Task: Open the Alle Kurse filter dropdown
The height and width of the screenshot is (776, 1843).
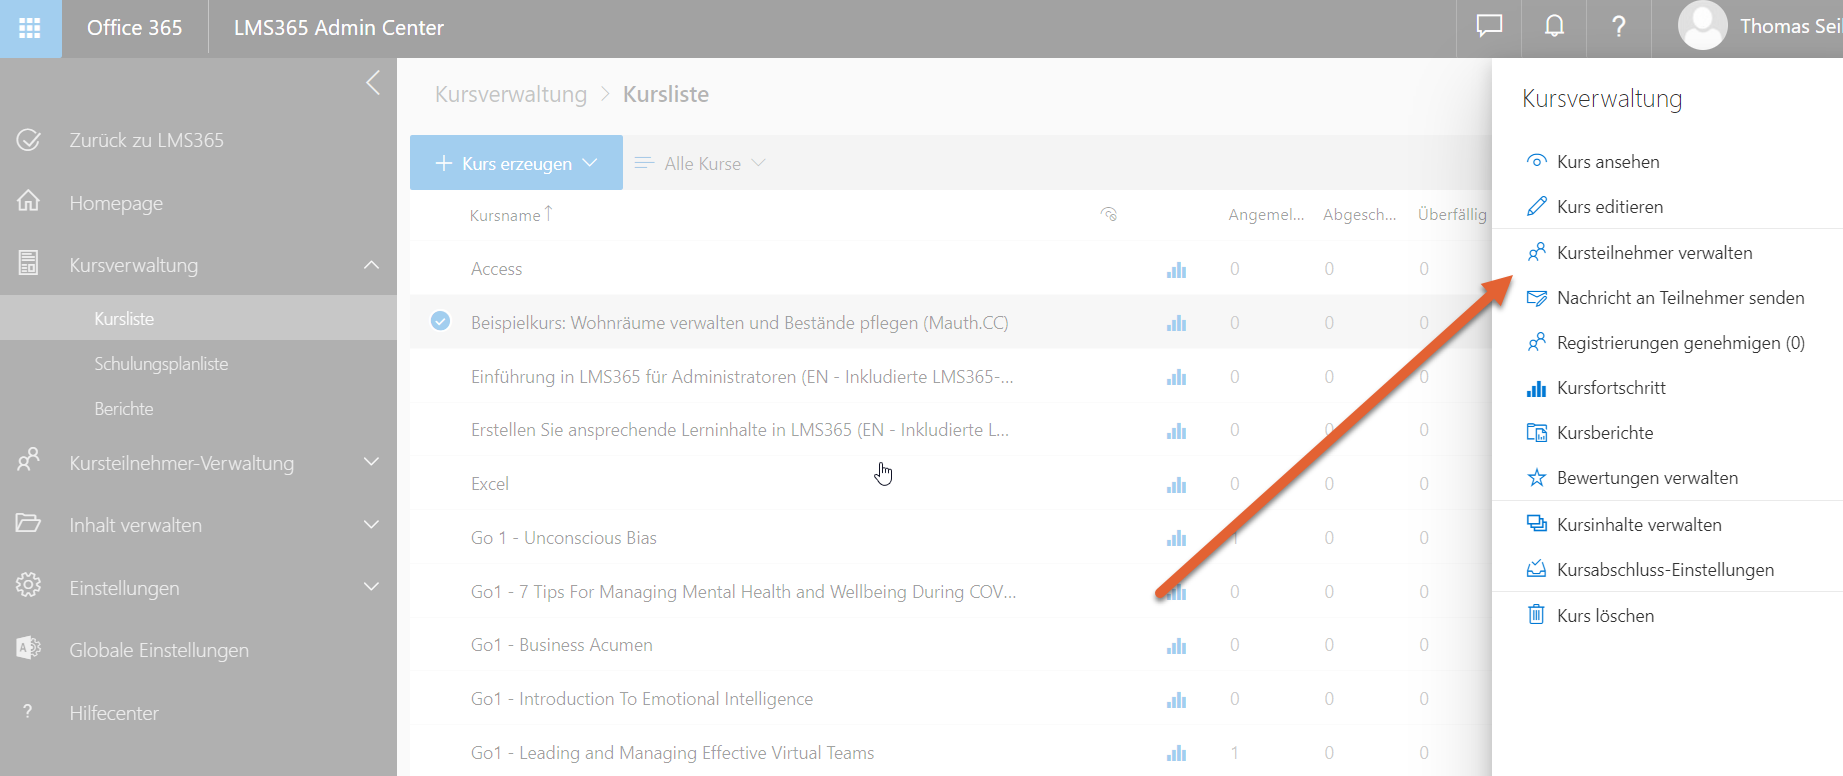Action: [702, 163]
